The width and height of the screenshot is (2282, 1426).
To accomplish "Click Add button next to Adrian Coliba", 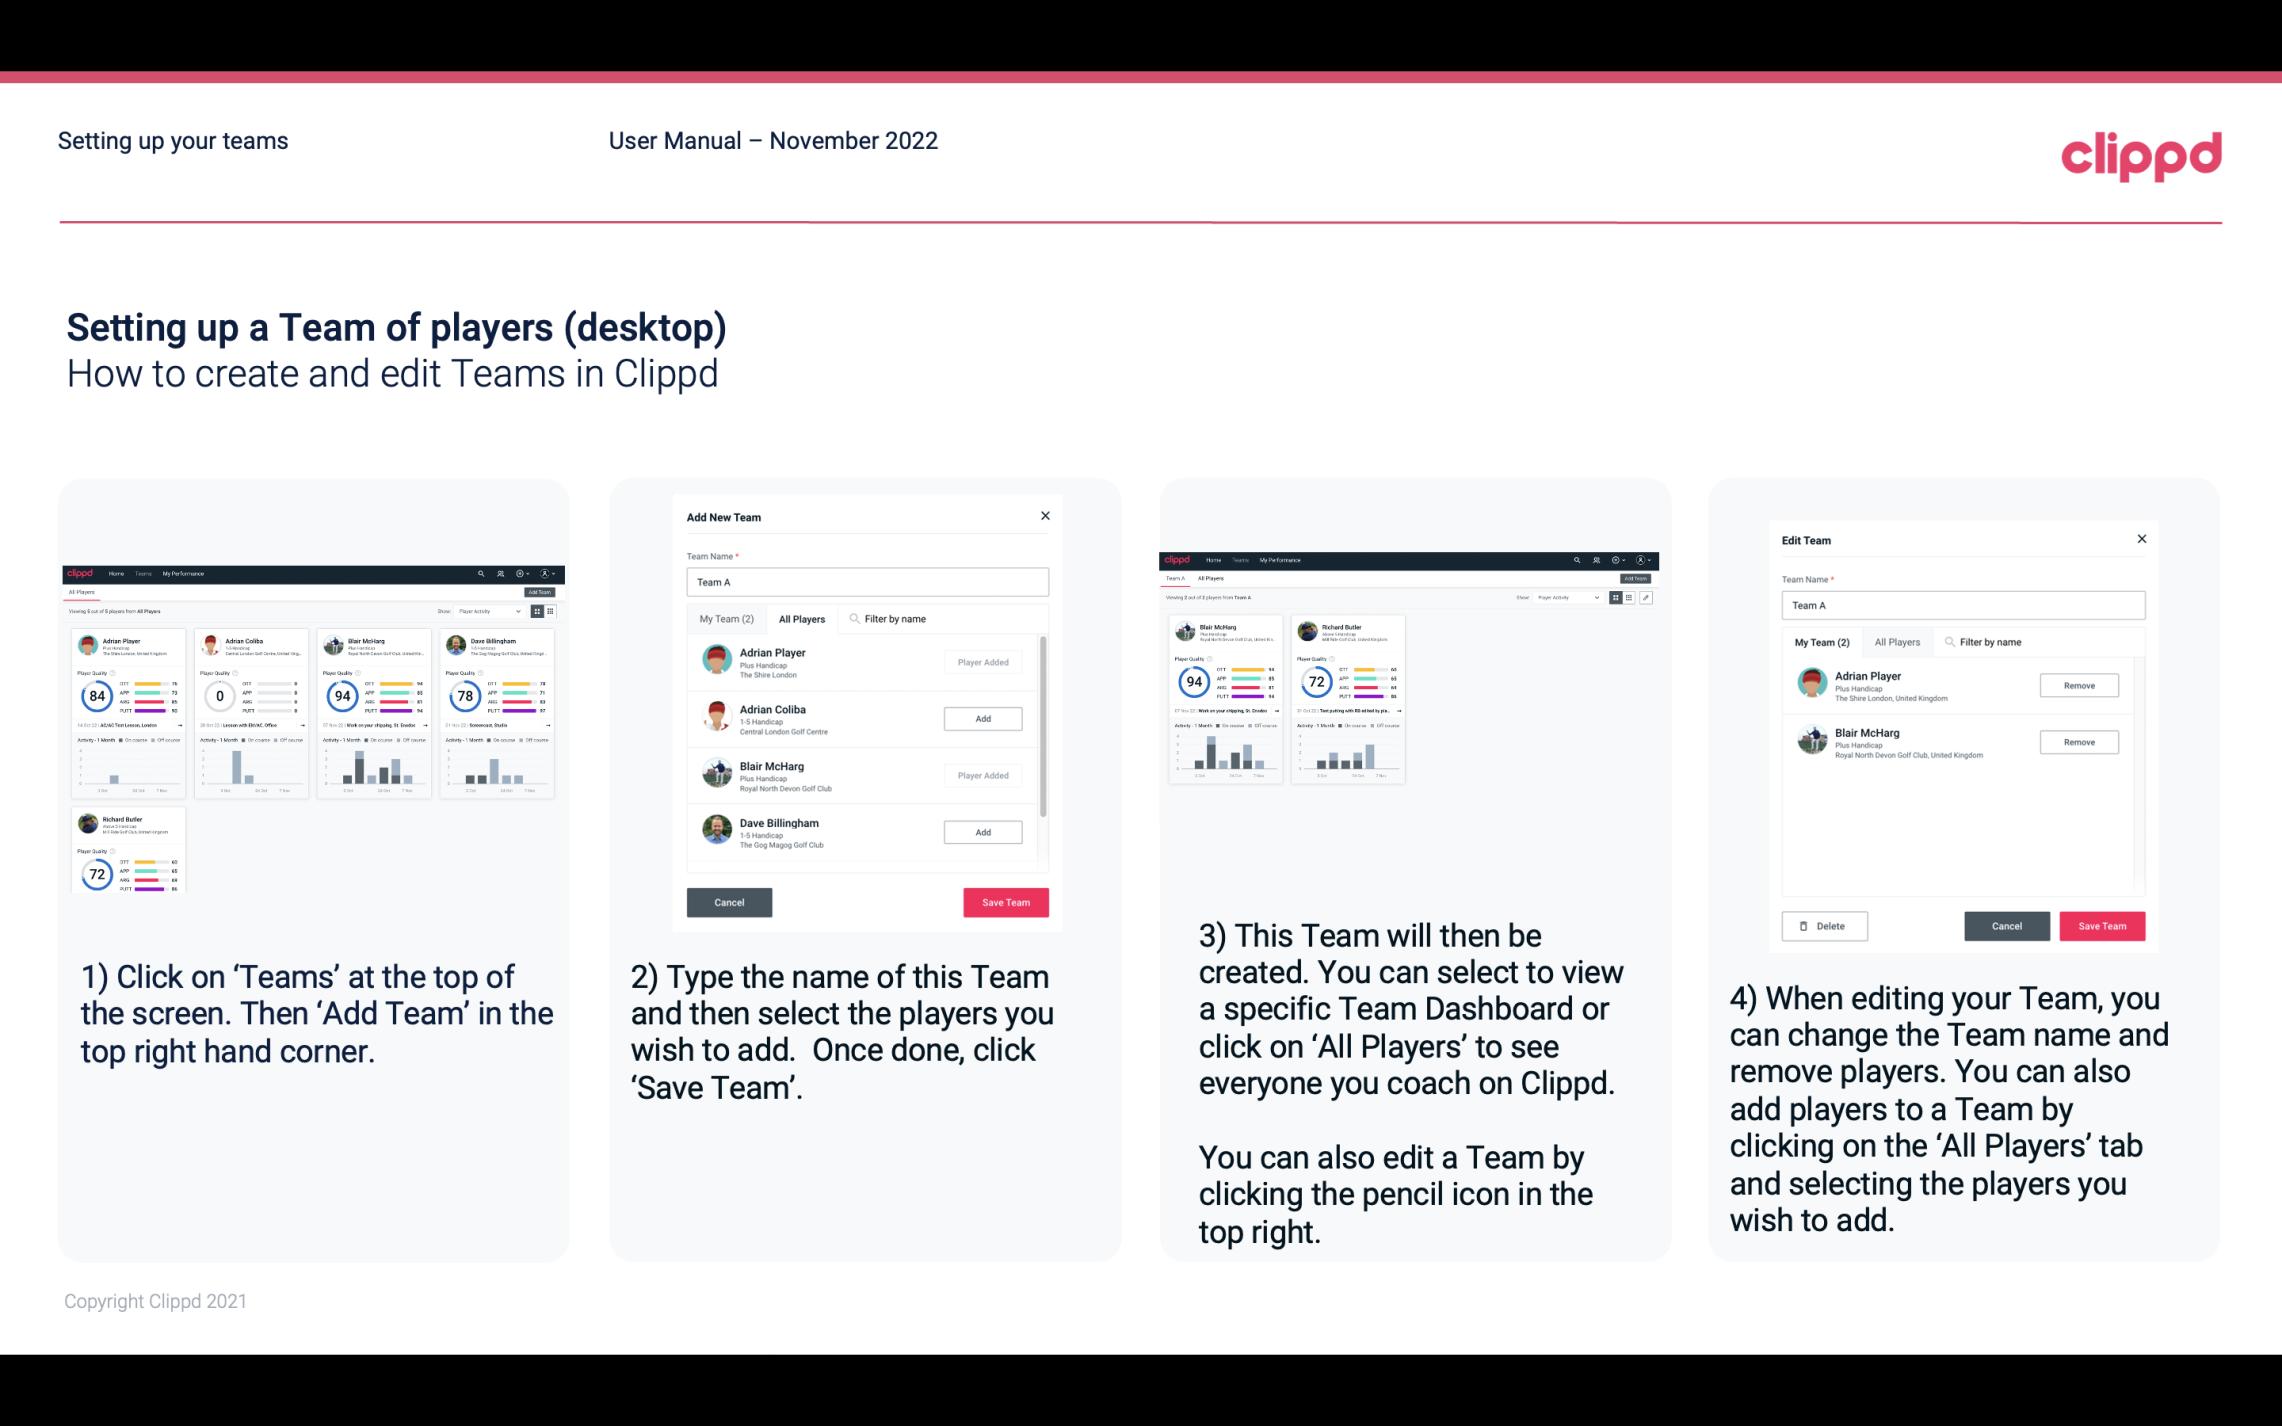I will click(x=981, y=716).
